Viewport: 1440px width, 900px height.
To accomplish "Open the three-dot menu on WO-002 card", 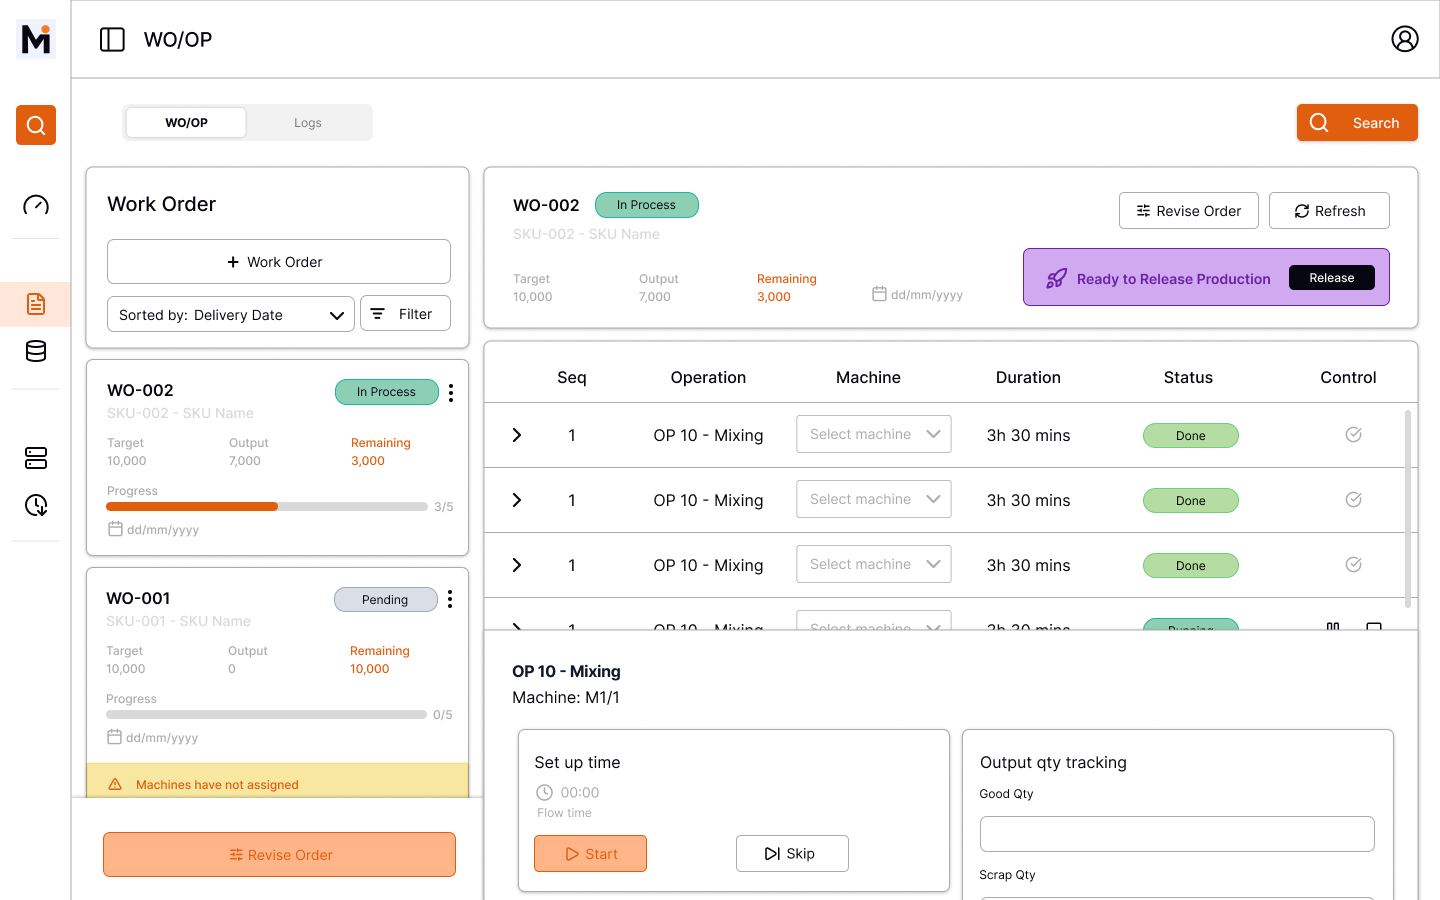I will point(450,393).
